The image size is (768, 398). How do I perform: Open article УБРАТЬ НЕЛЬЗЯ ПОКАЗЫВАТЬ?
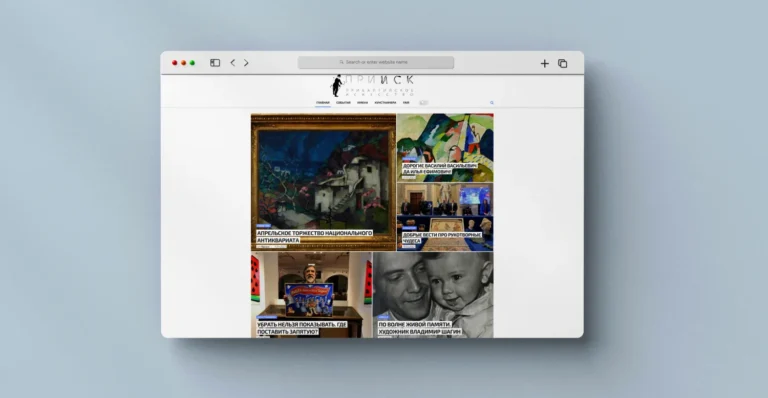[302, 328]
